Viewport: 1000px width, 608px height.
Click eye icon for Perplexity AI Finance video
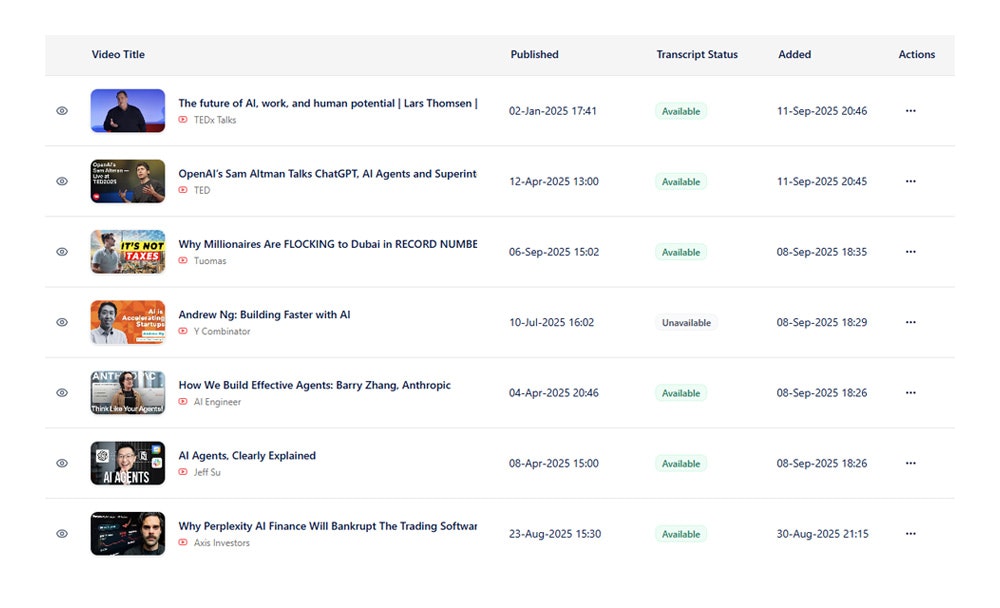62,534
